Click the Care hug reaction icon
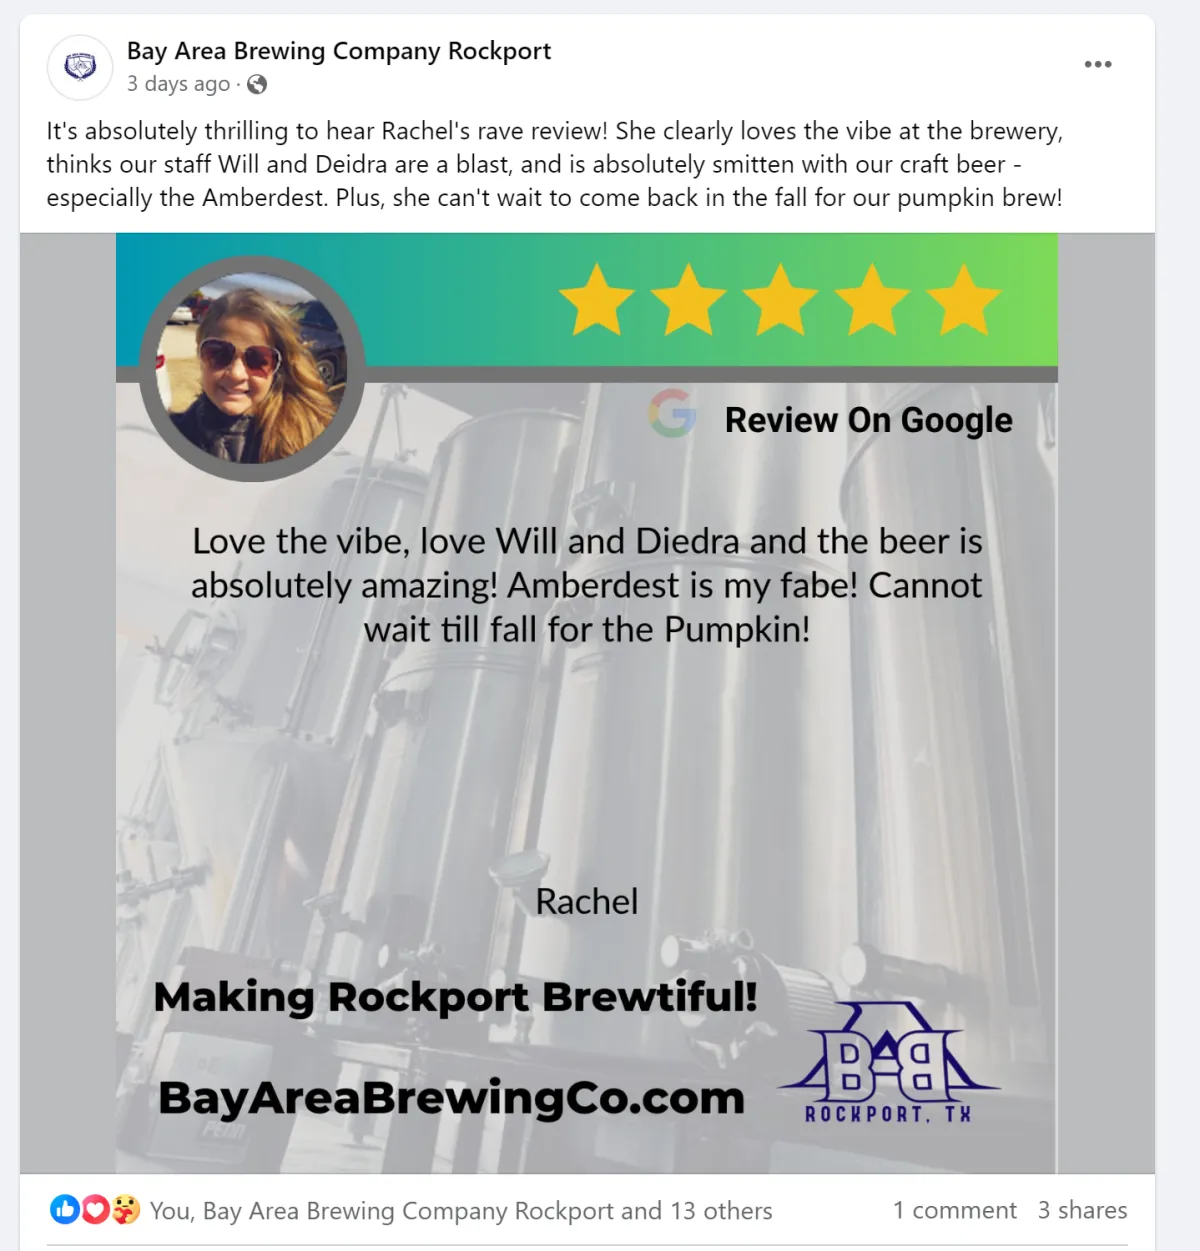 pos(125,1209)
